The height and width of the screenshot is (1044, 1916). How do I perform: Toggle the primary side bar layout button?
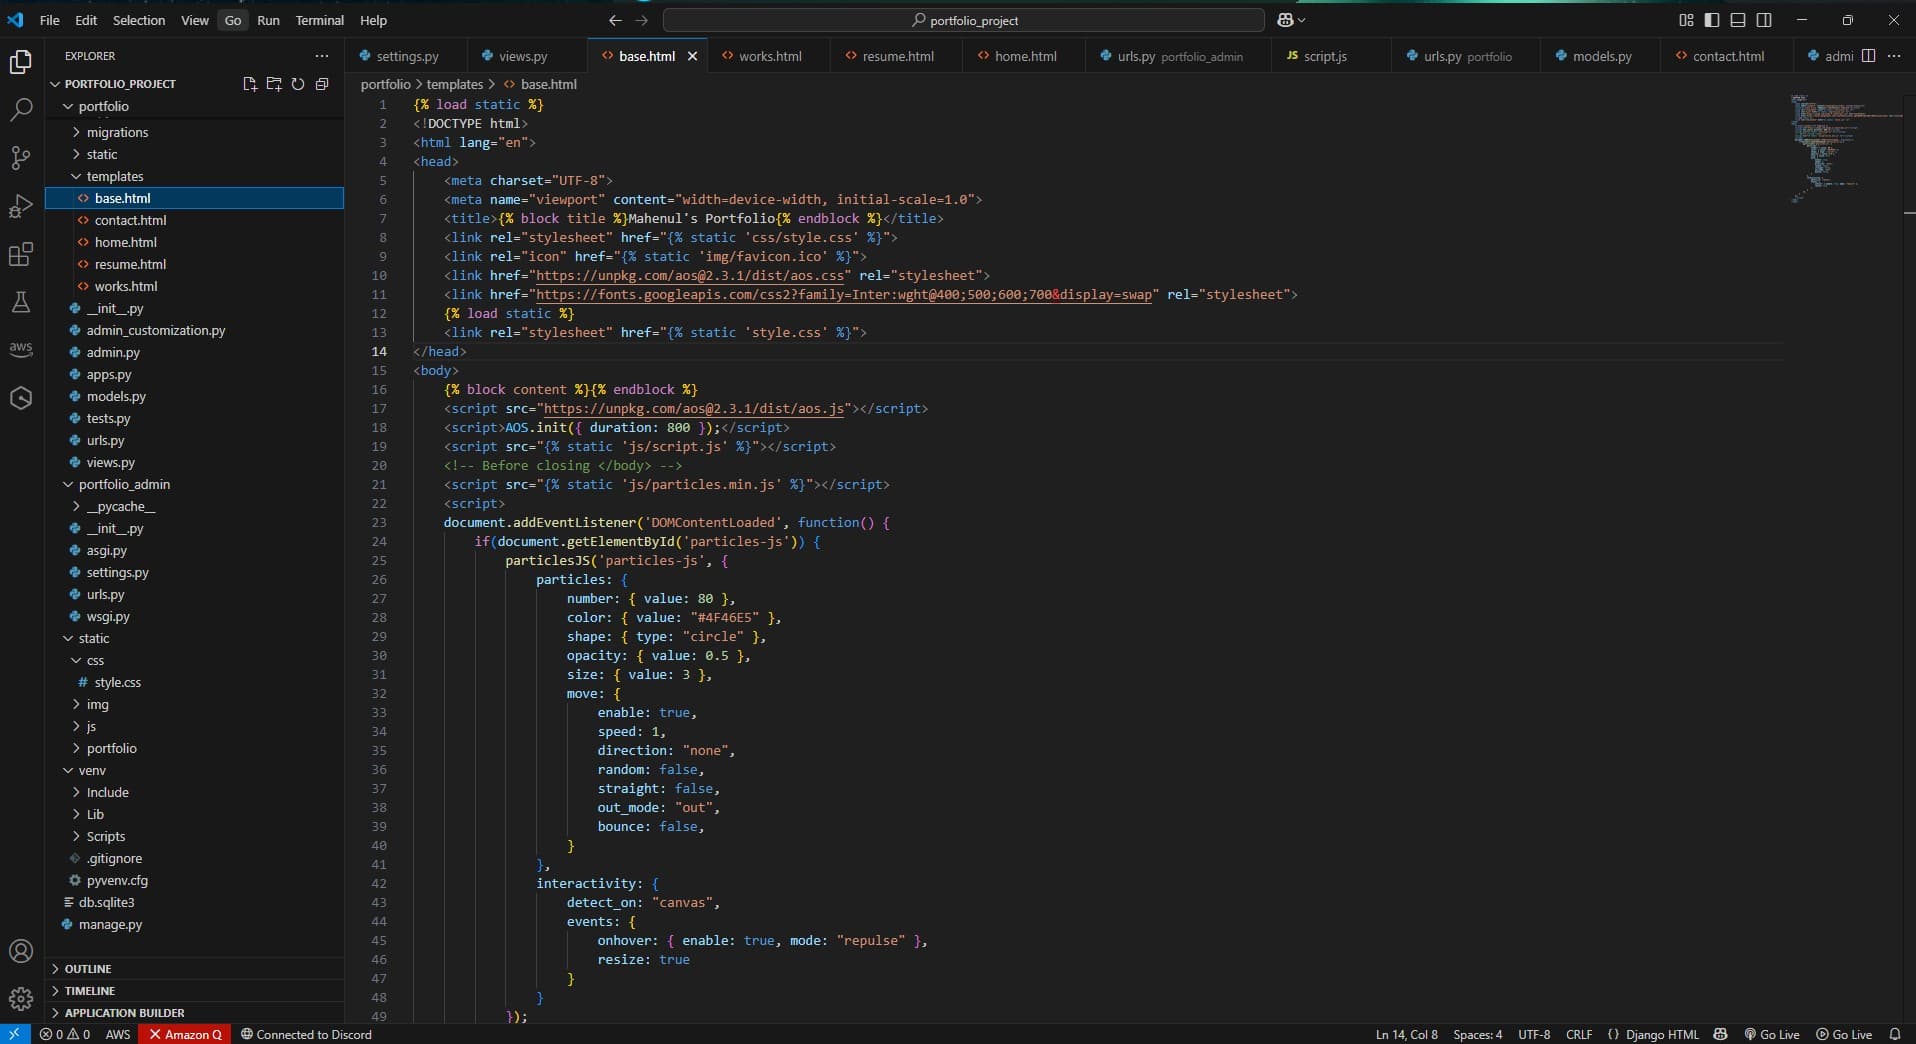click(x=1712, y=20)
